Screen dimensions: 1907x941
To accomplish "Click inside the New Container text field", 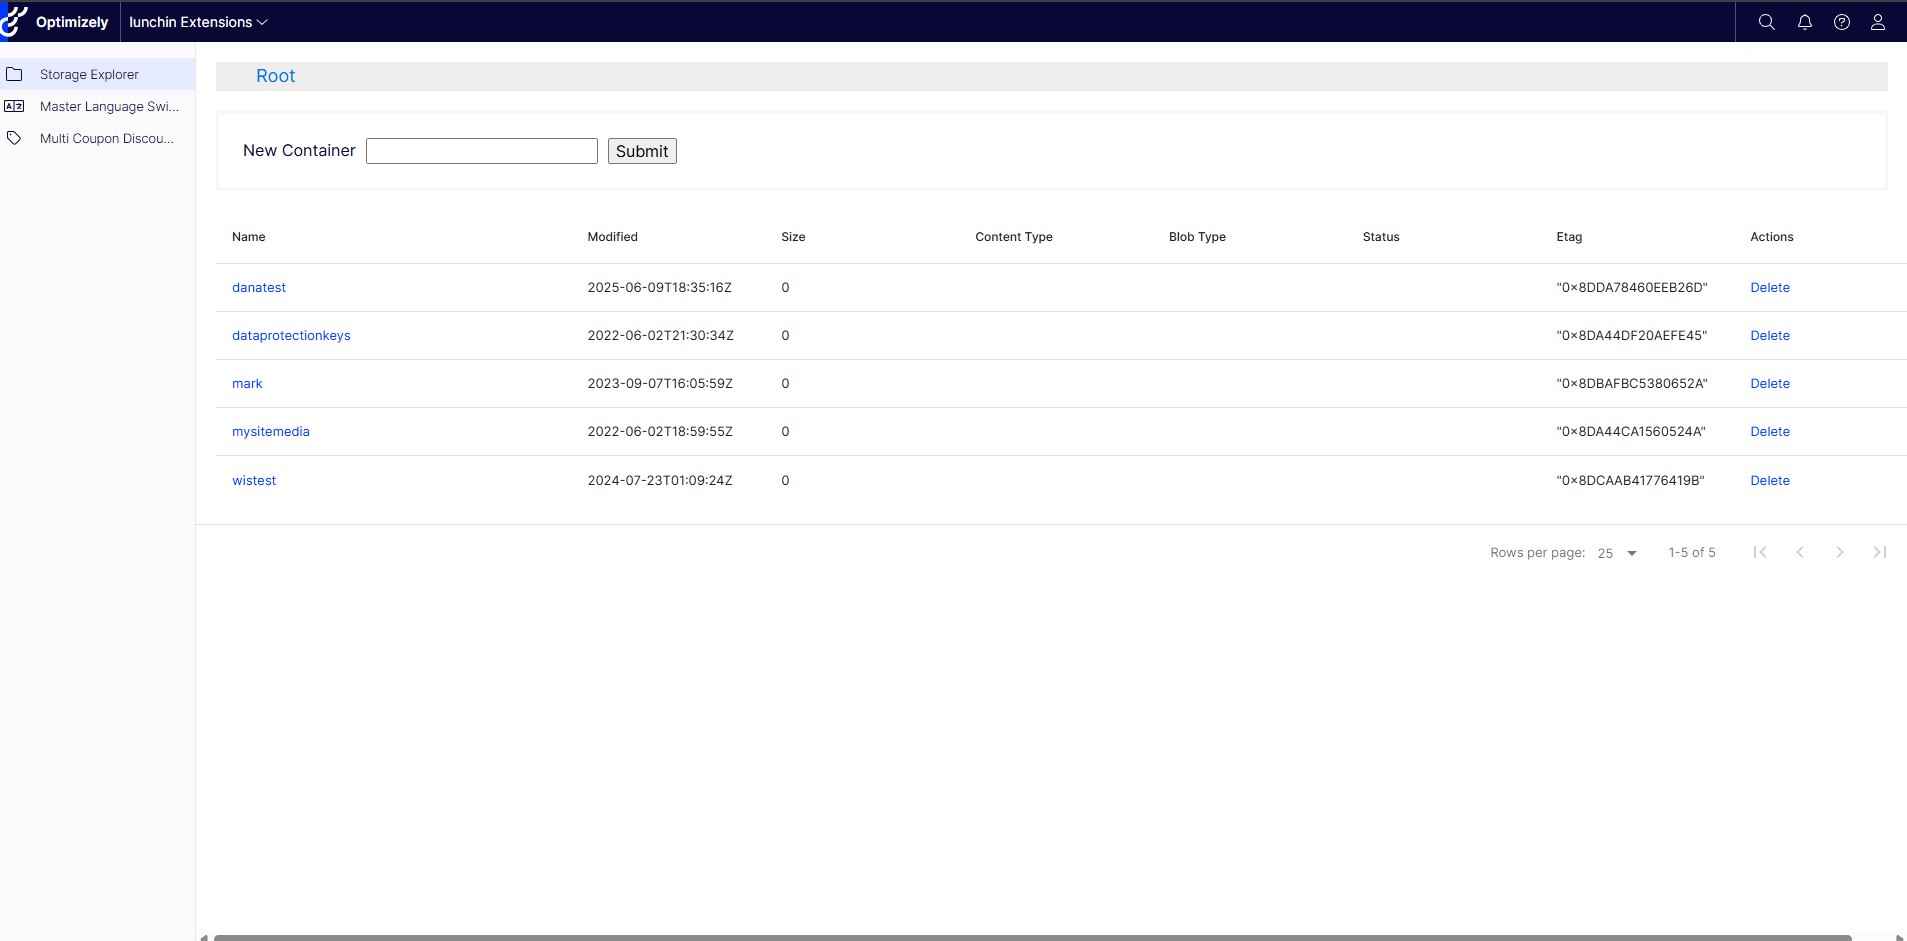I will click(x=481, y=150).
